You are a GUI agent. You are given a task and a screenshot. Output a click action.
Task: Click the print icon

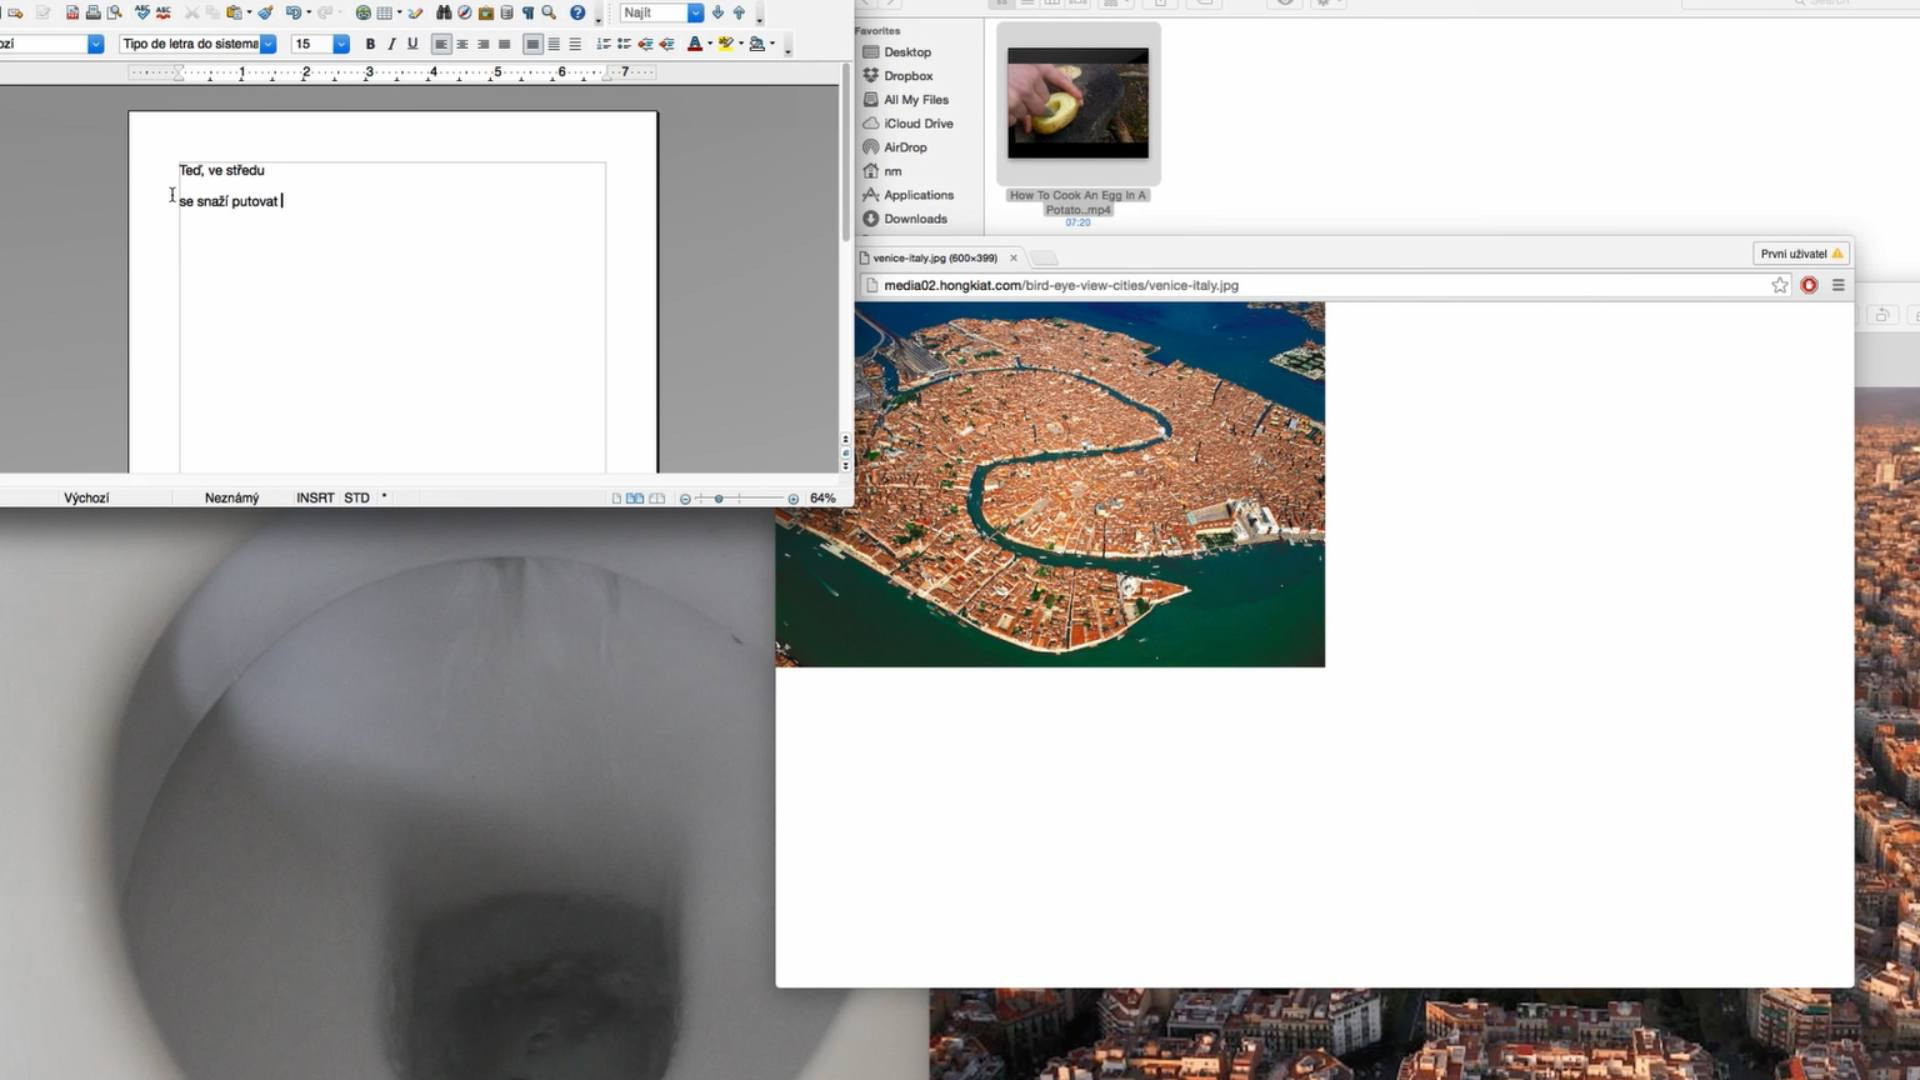point(93,13)
